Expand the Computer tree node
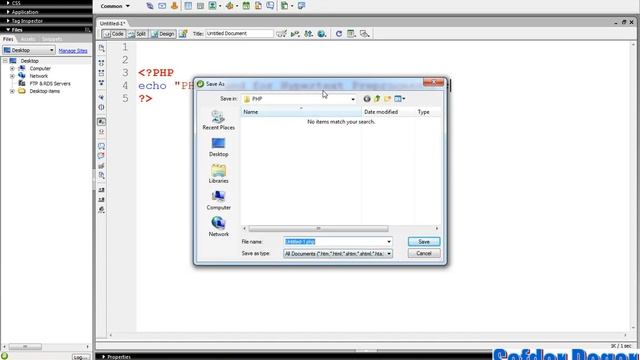Screen dimensions: 640x360 coord(12,69)
